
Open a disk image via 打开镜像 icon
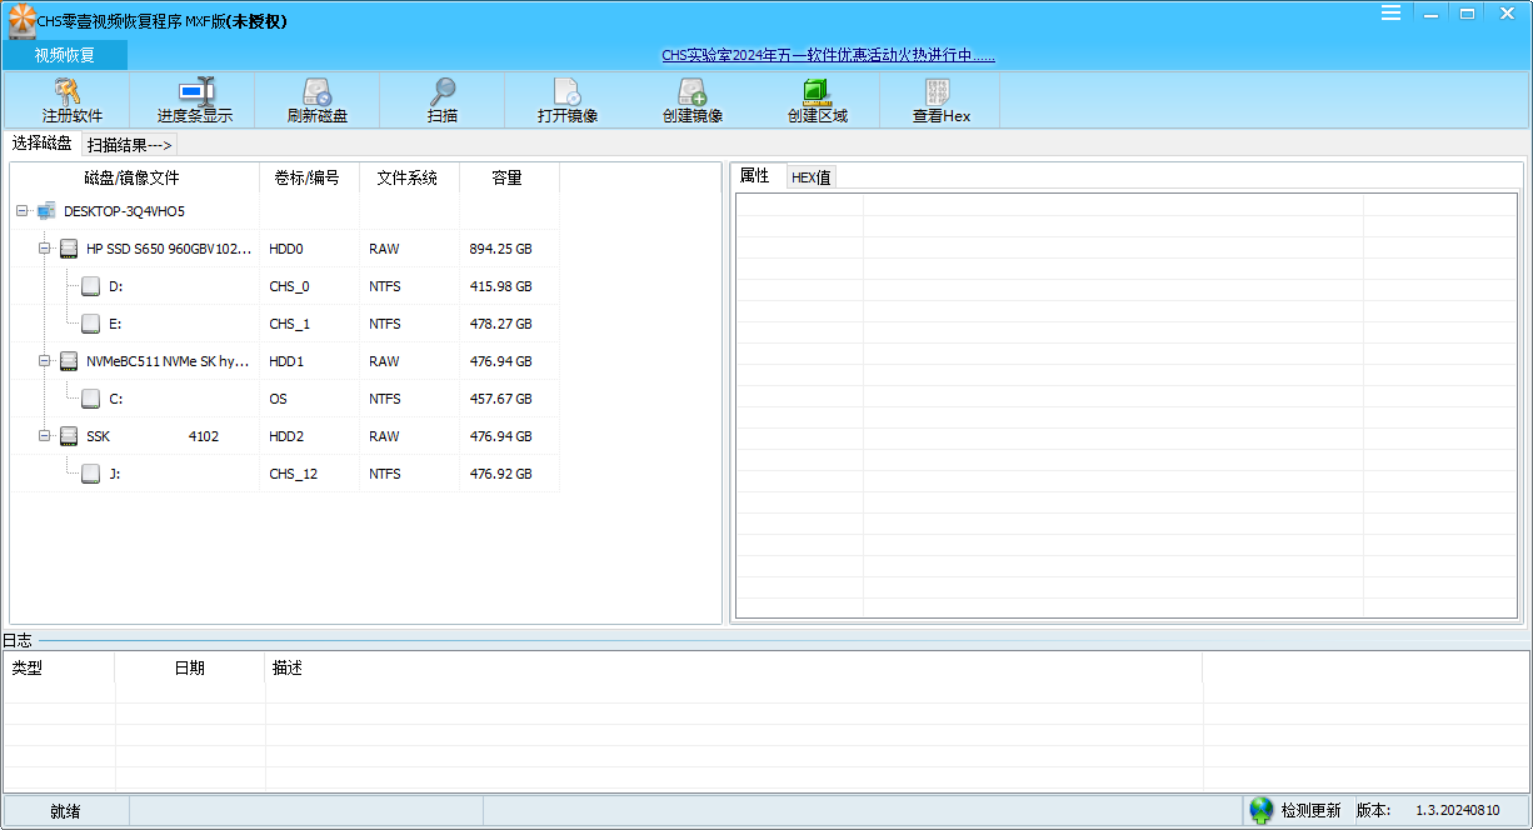pos(567,99)
